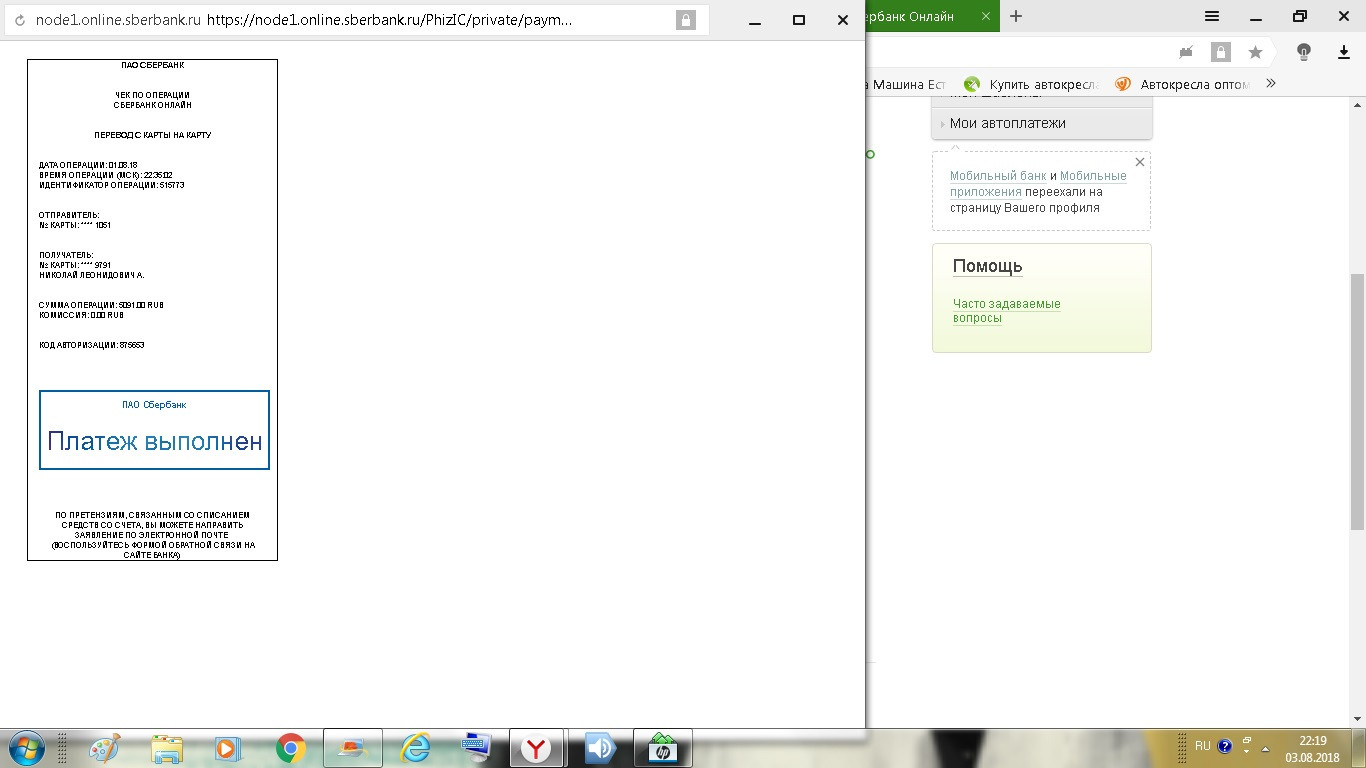The height and width of the screenshot is (768, 1366).
Task: Click the ИДЕНТИФИКАТОР ОПЕРАЦИИ line
Action: pyautogui.click(x=111, y=185)
